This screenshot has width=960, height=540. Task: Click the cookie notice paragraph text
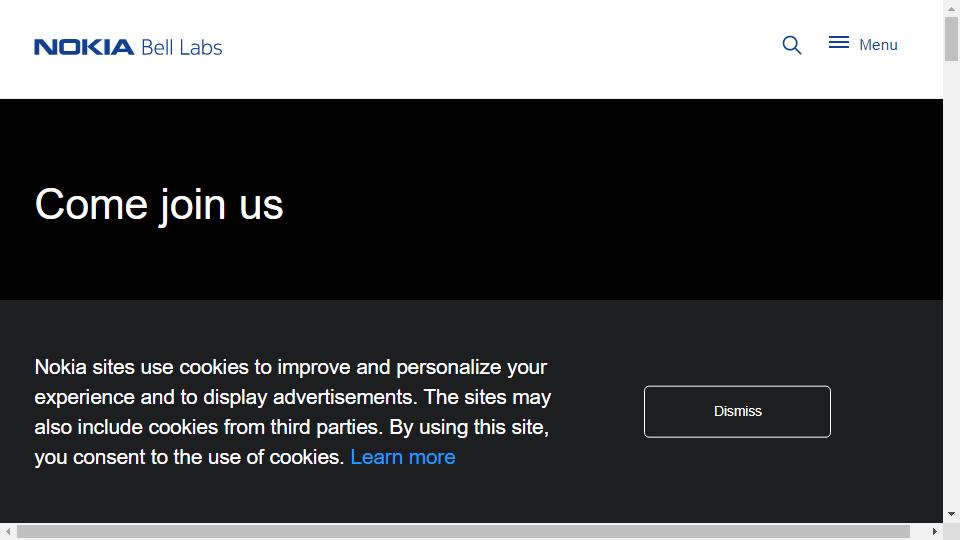pyautogui.click(x=290, y=397)
